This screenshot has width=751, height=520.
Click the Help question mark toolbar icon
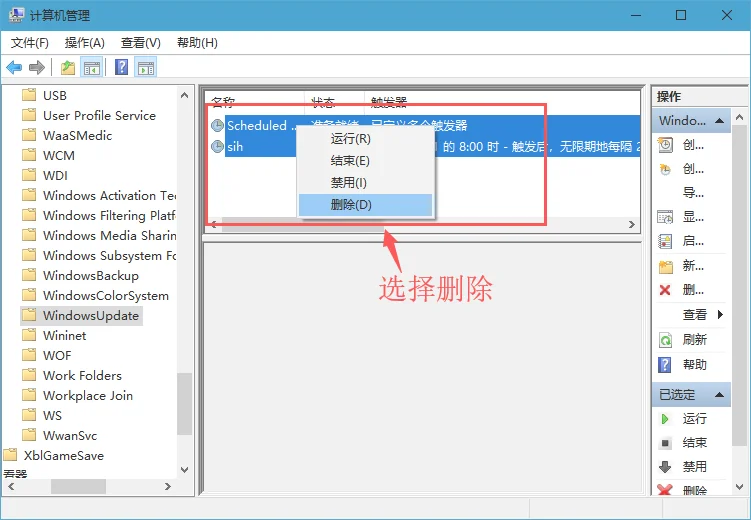pyautogui.click(x=122, y=67)
